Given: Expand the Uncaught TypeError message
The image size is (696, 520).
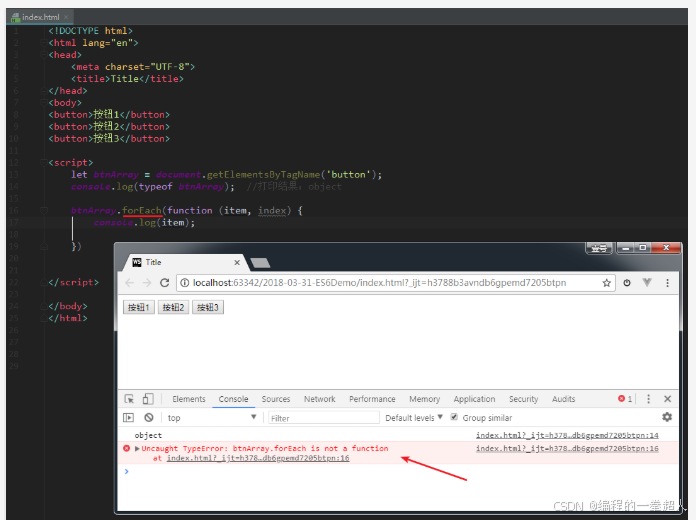Looking at the screenshot, I should tap(137, 449).
